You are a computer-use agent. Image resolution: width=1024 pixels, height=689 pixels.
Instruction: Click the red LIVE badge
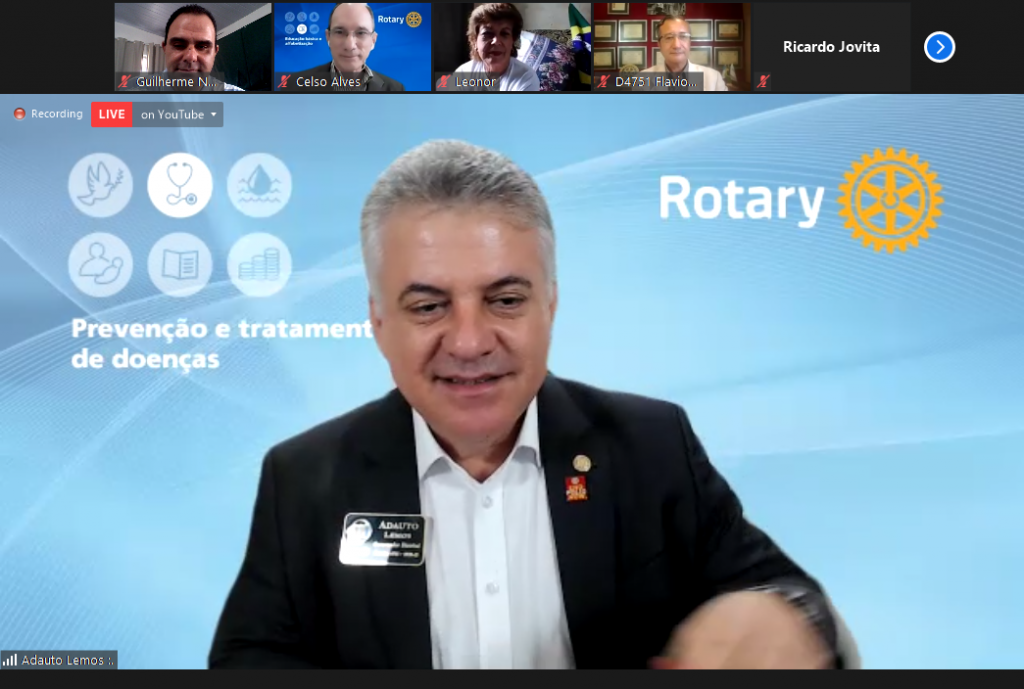click(x=111, y=114)
